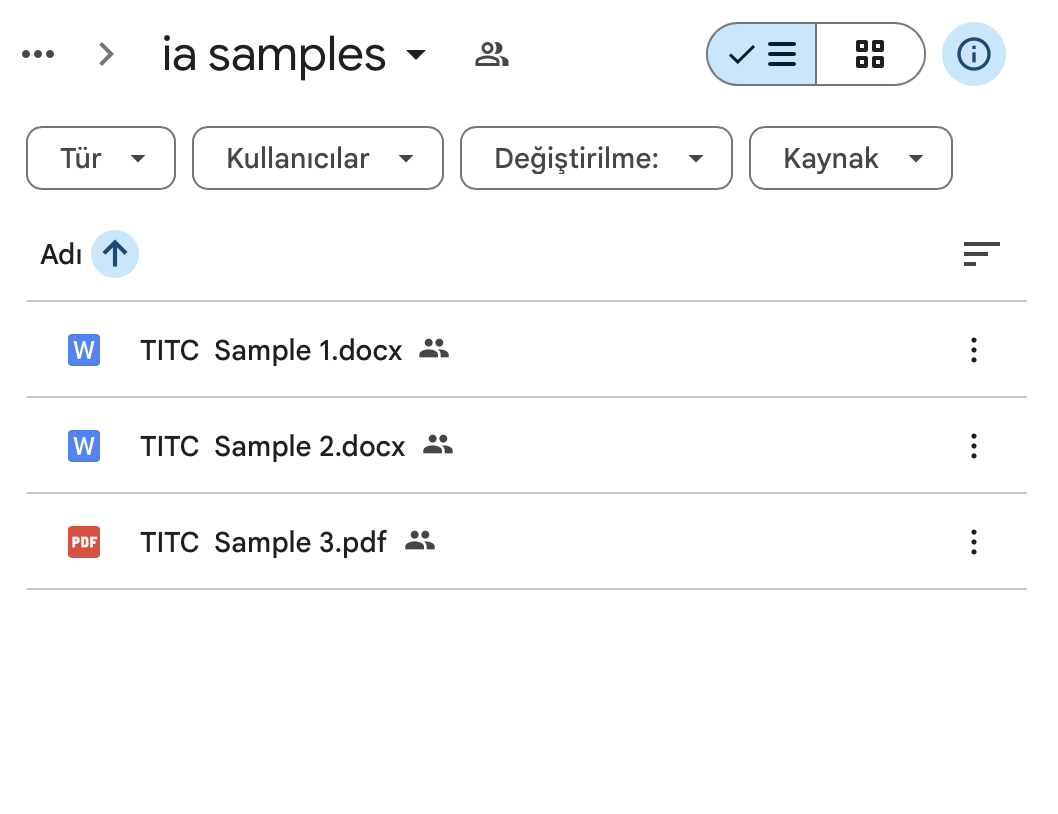Viewport: 1058px width, 814px height.
Task: Open the Değiştirilme filter dropdown
Action: point(596,158)
